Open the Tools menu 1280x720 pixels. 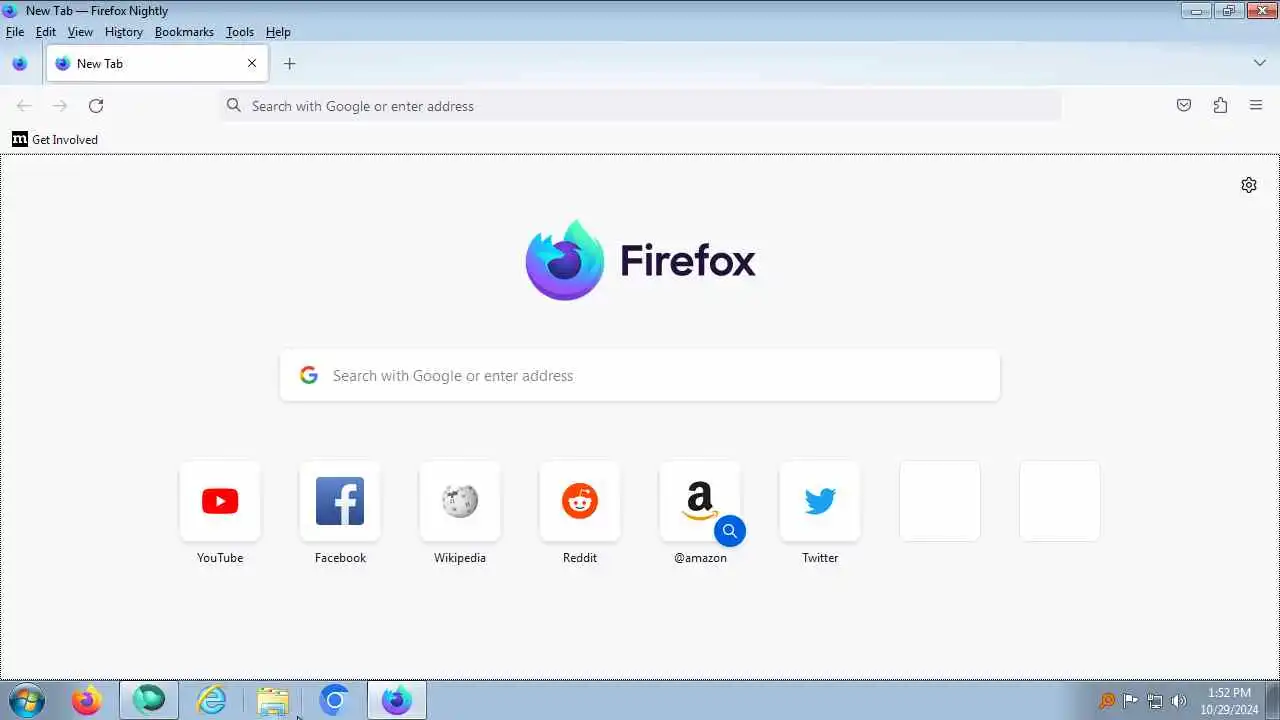coord(240,32)
